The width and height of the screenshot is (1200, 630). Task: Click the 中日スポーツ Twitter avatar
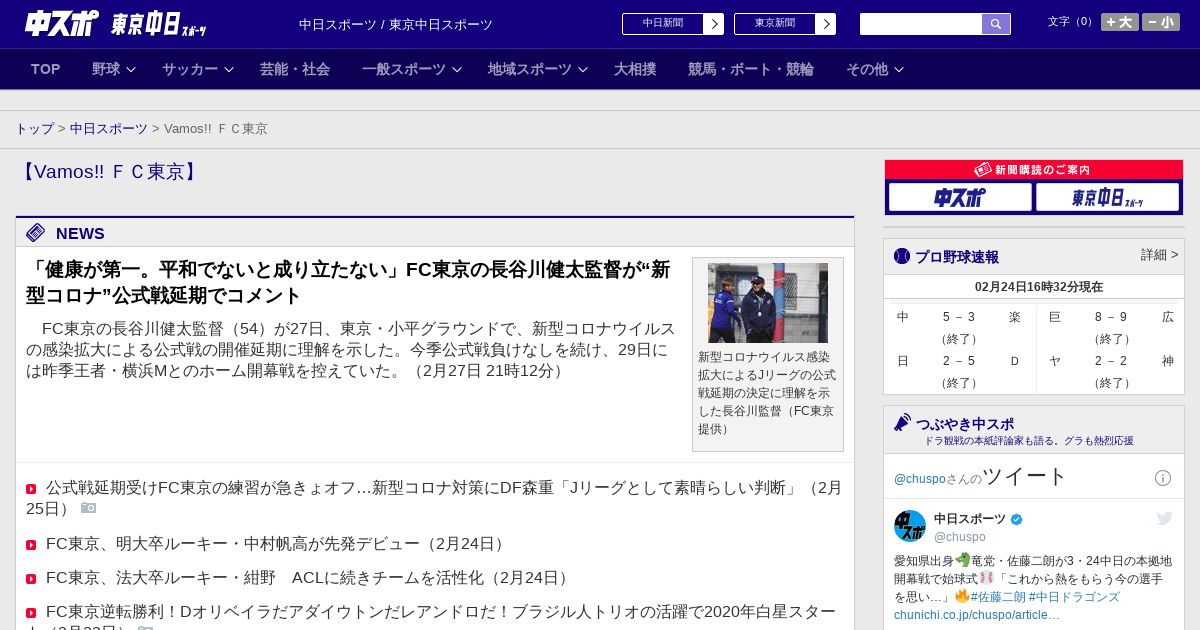pos(910,526)
